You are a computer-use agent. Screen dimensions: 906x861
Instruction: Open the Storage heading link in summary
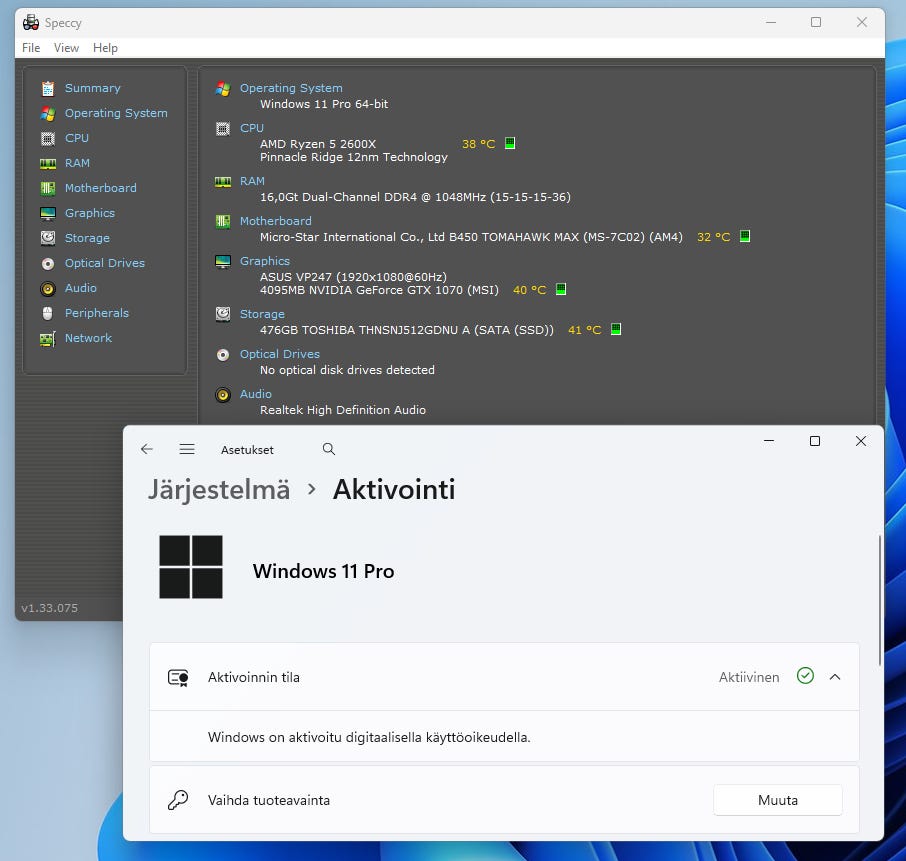[262, 314]
